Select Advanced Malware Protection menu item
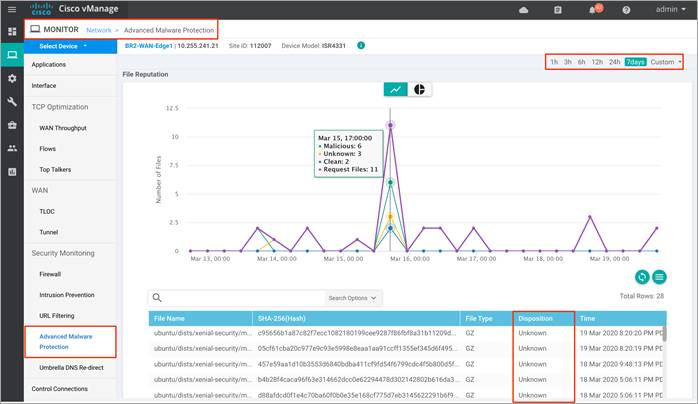 [x=66, y=342]
